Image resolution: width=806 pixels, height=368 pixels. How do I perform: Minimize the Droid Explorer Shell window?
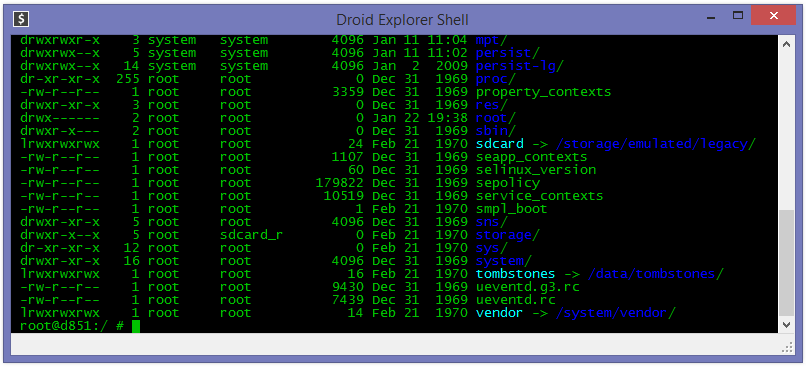(x=711, y=16)
